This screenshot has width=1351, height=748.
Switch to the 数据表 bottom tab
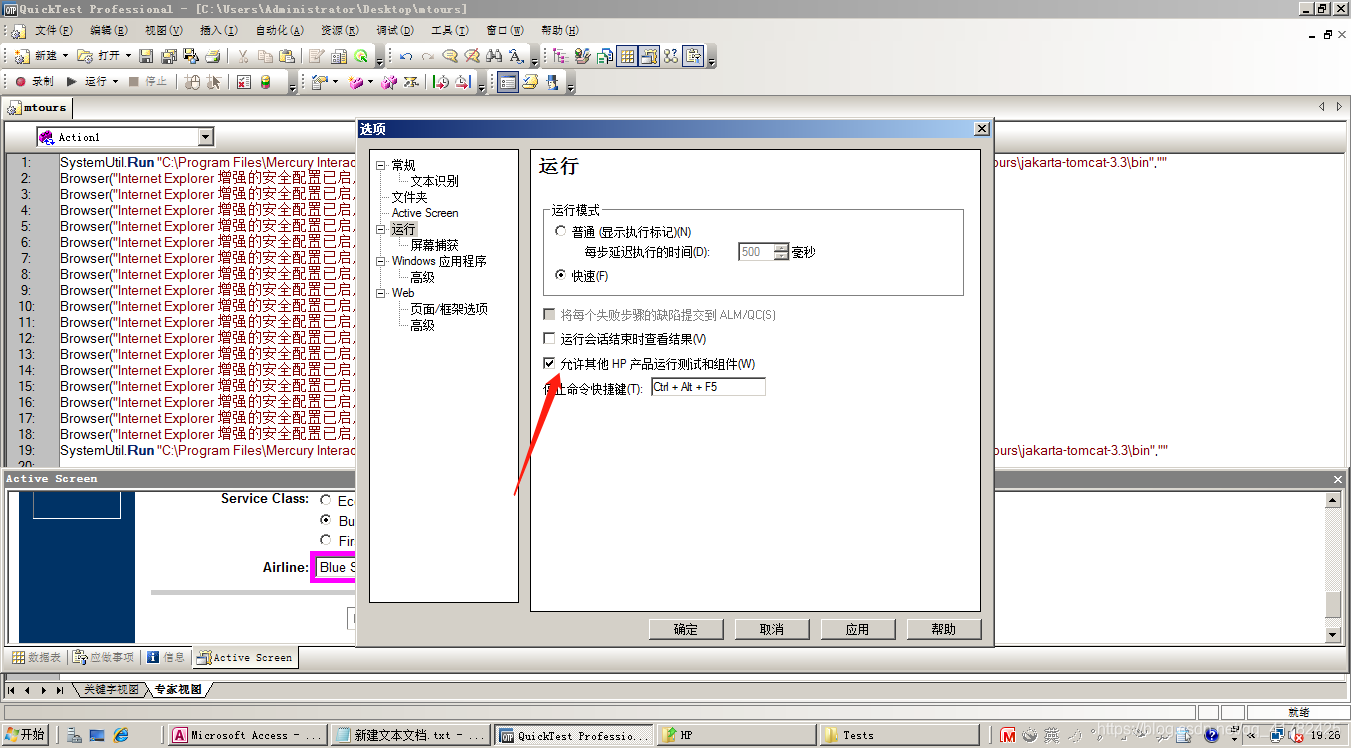click(36, 657)
